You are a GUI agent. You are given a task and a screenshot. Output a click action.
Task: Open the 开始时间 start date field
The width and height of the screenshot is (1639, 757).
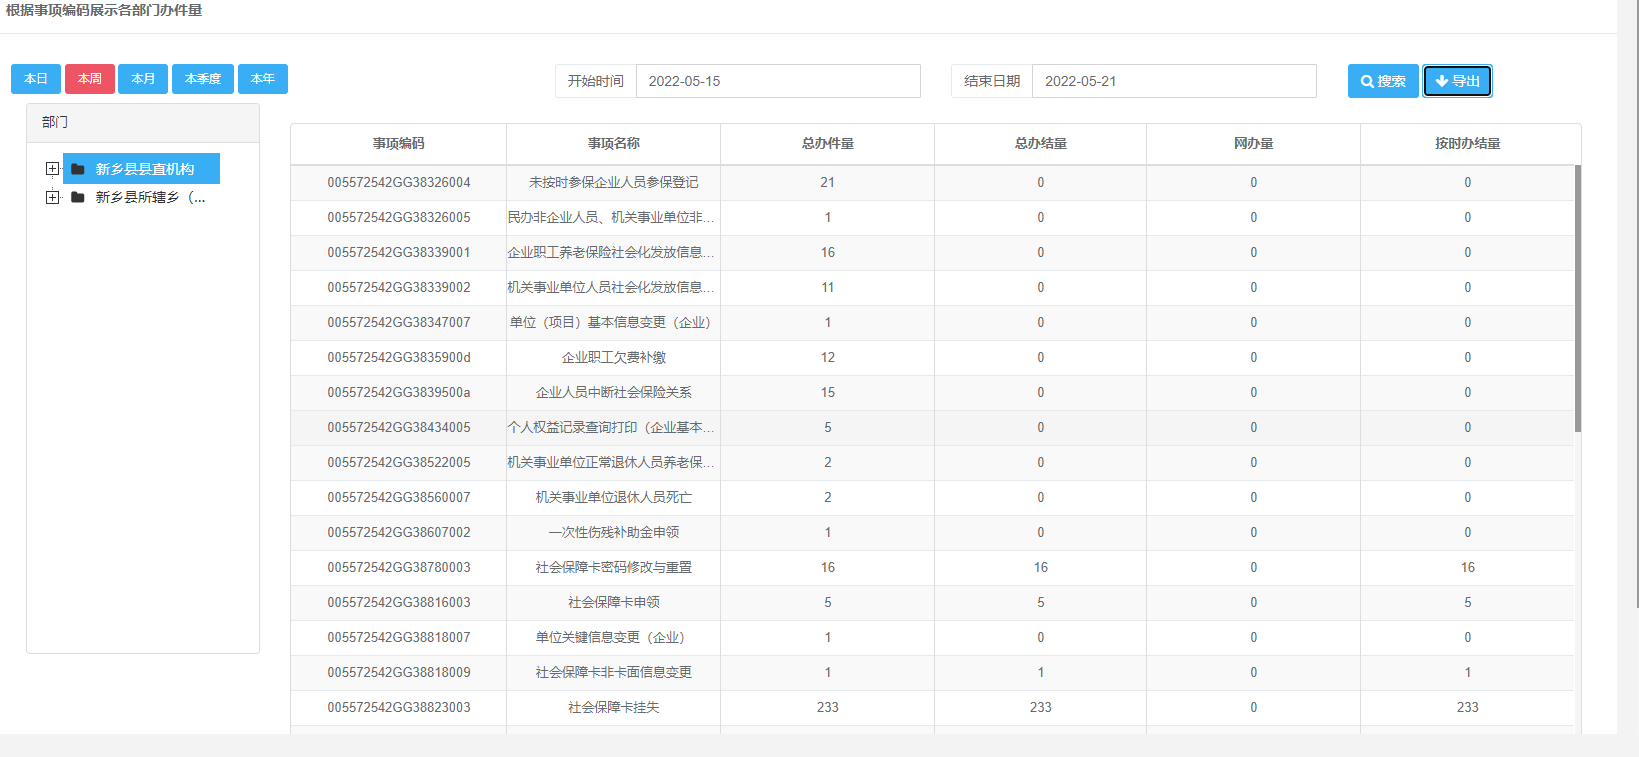click(x=778, y=81)
